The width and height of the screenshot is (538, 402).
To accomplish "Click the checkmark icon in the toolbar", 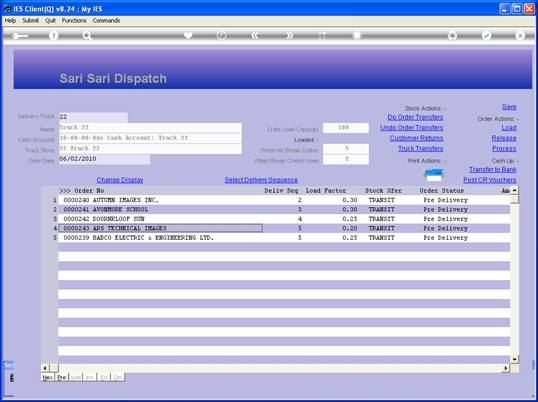I will (486, 35).
